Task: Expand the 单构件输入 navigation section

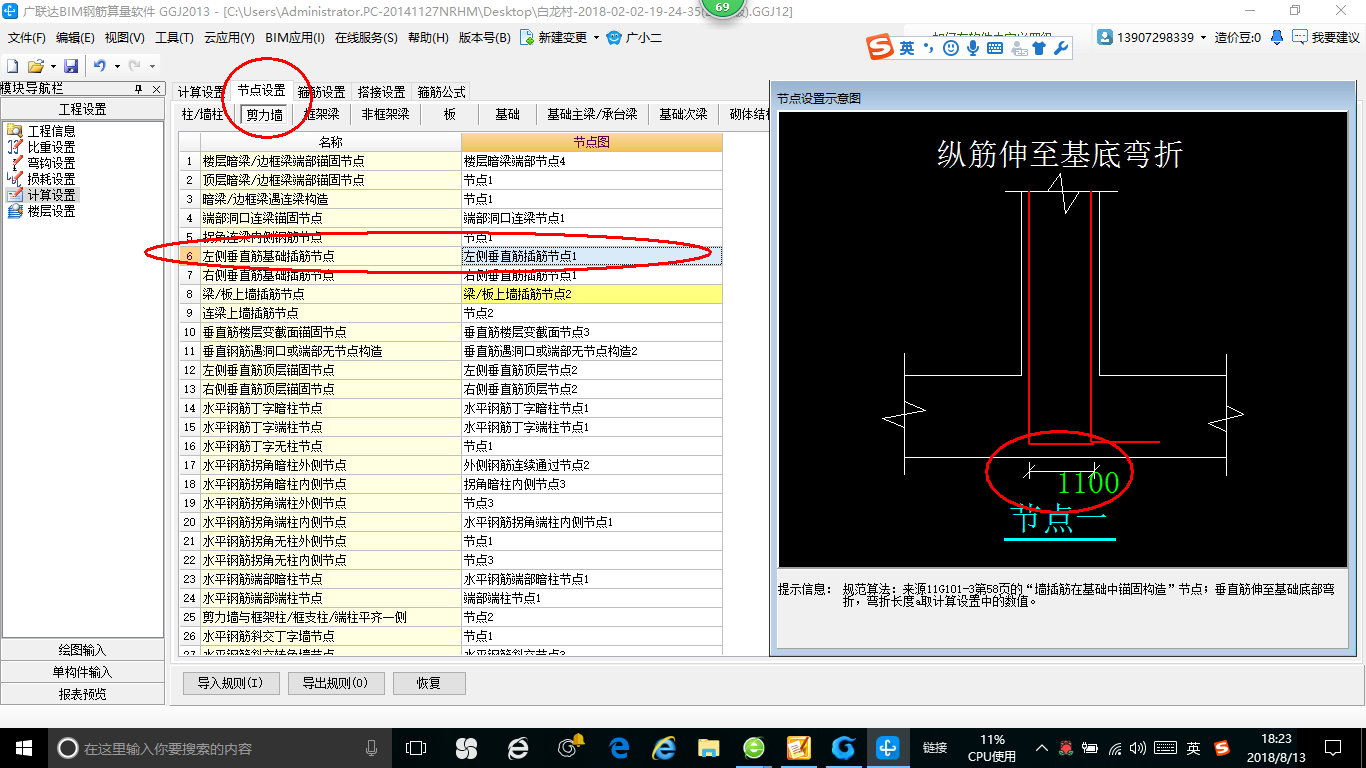Action: [82, 672]
